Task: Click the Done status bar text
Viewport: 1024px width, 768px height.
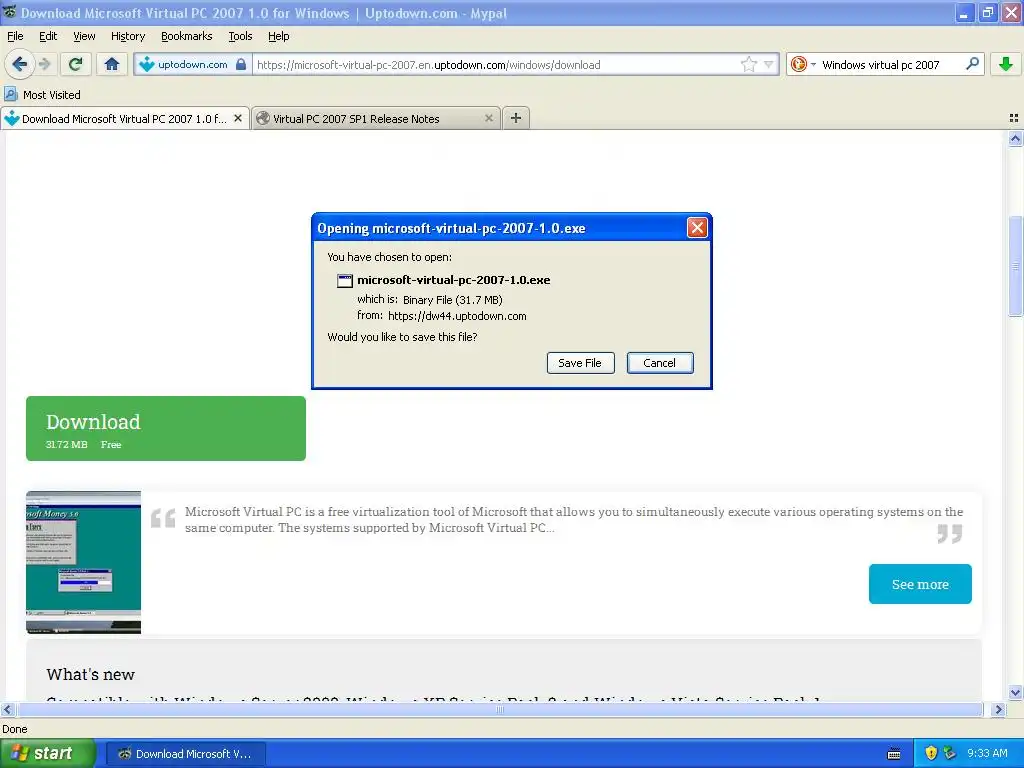Action: point(14,729)
